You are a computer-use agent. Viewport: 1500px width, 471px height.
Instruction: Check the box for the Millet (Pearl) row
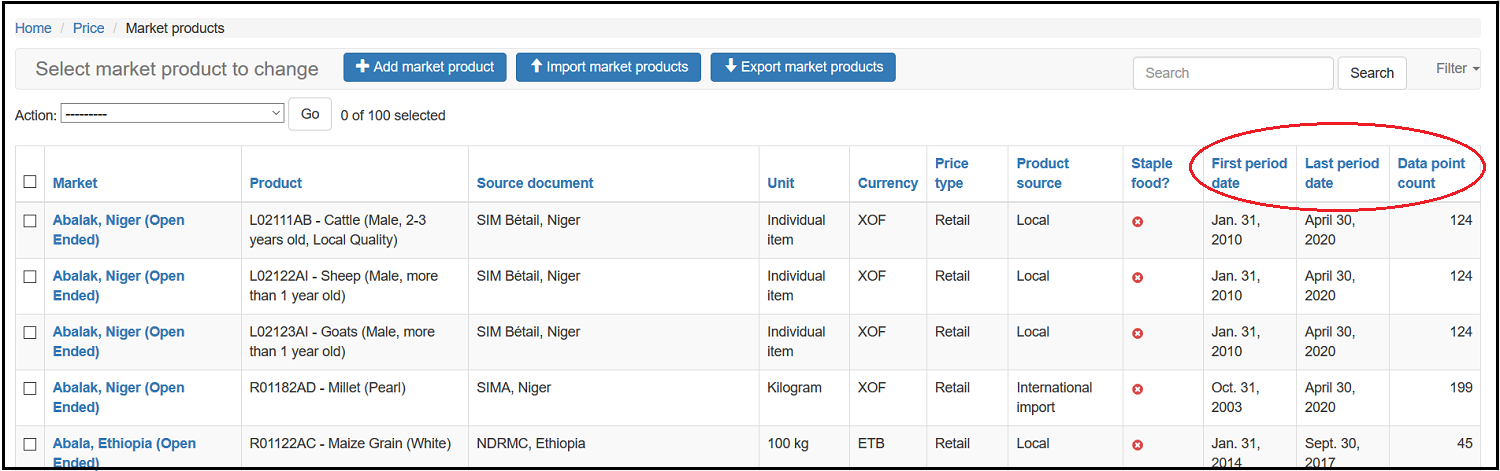tap(30, 389)
